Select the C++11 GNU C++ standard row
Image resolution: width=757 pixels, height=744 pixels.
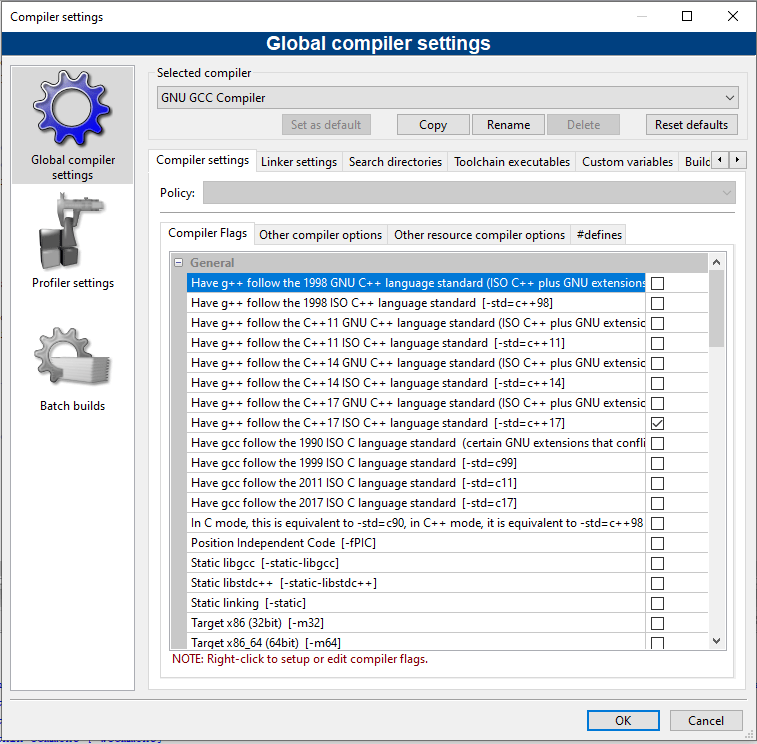click(x=416, y=323)
